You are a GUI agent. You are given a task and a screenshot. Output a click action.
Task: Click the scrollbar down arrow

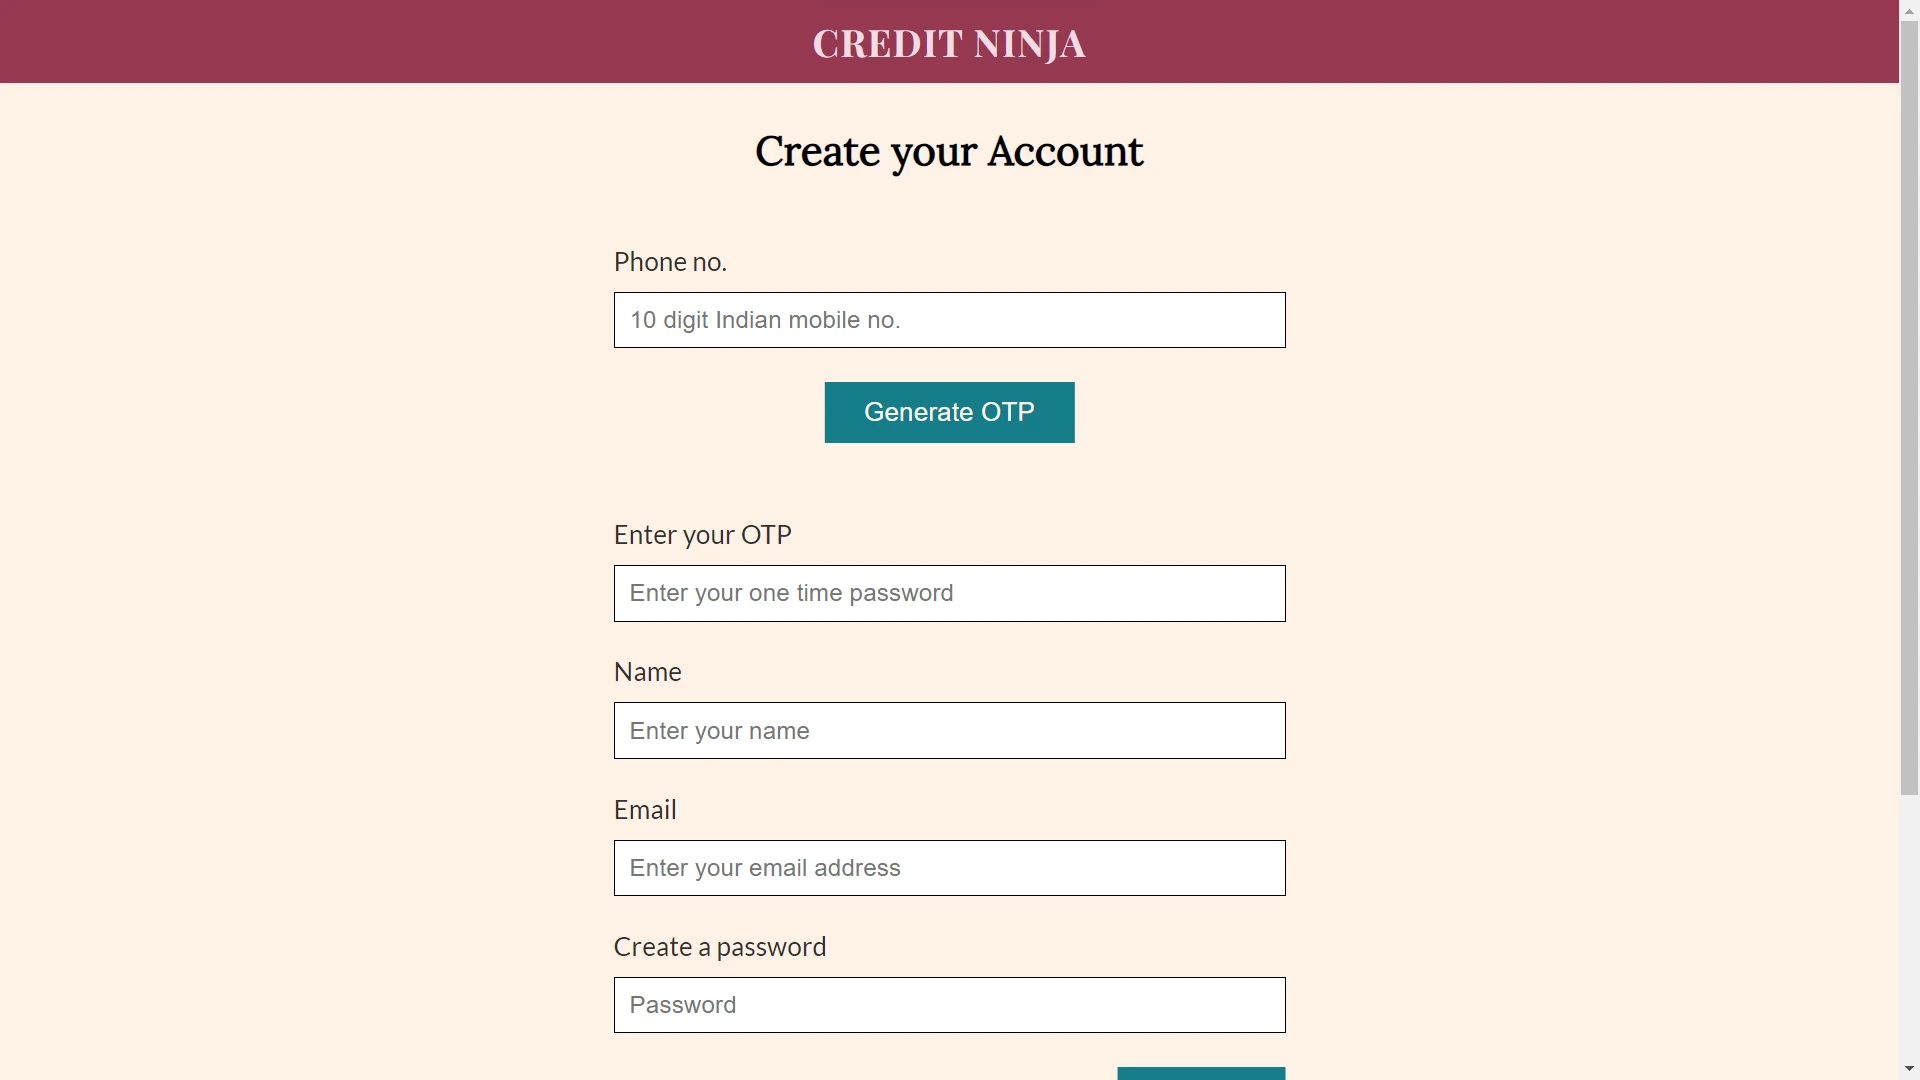1908,1069
